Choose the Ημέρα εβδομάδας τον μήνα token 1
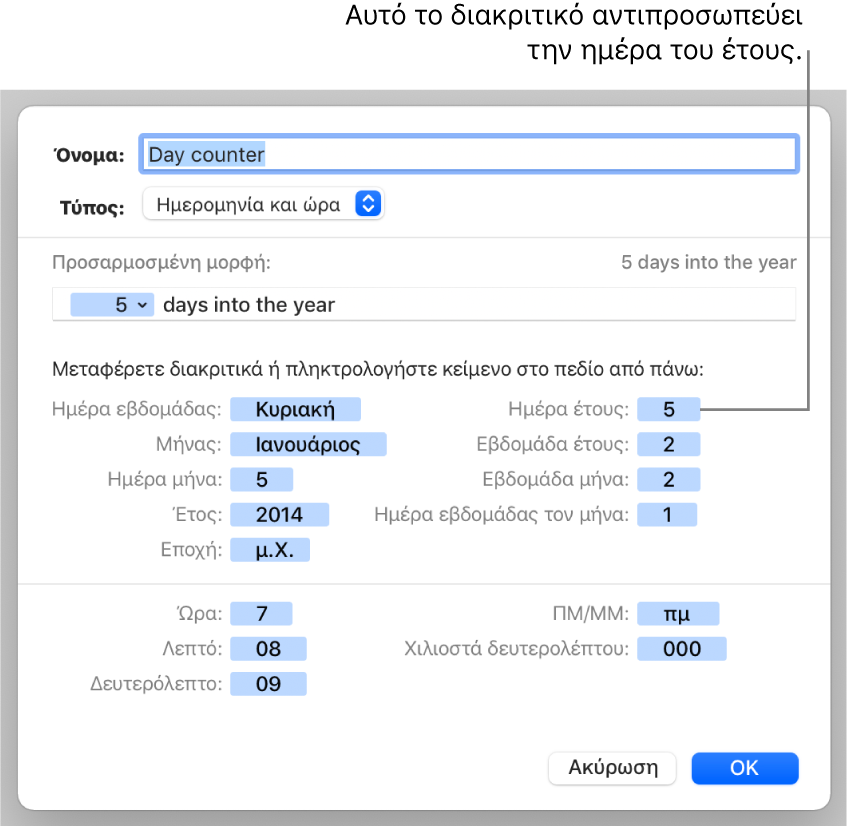The height and width of the screenshot is (827, 849). click(667, 515)
